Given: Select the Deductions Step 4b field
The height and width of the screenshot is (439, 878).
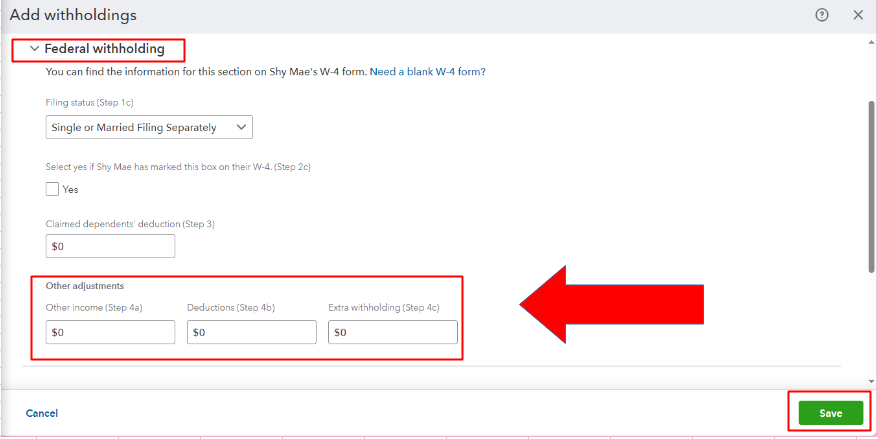Looking at the screenshot, I should pos(252,332).
